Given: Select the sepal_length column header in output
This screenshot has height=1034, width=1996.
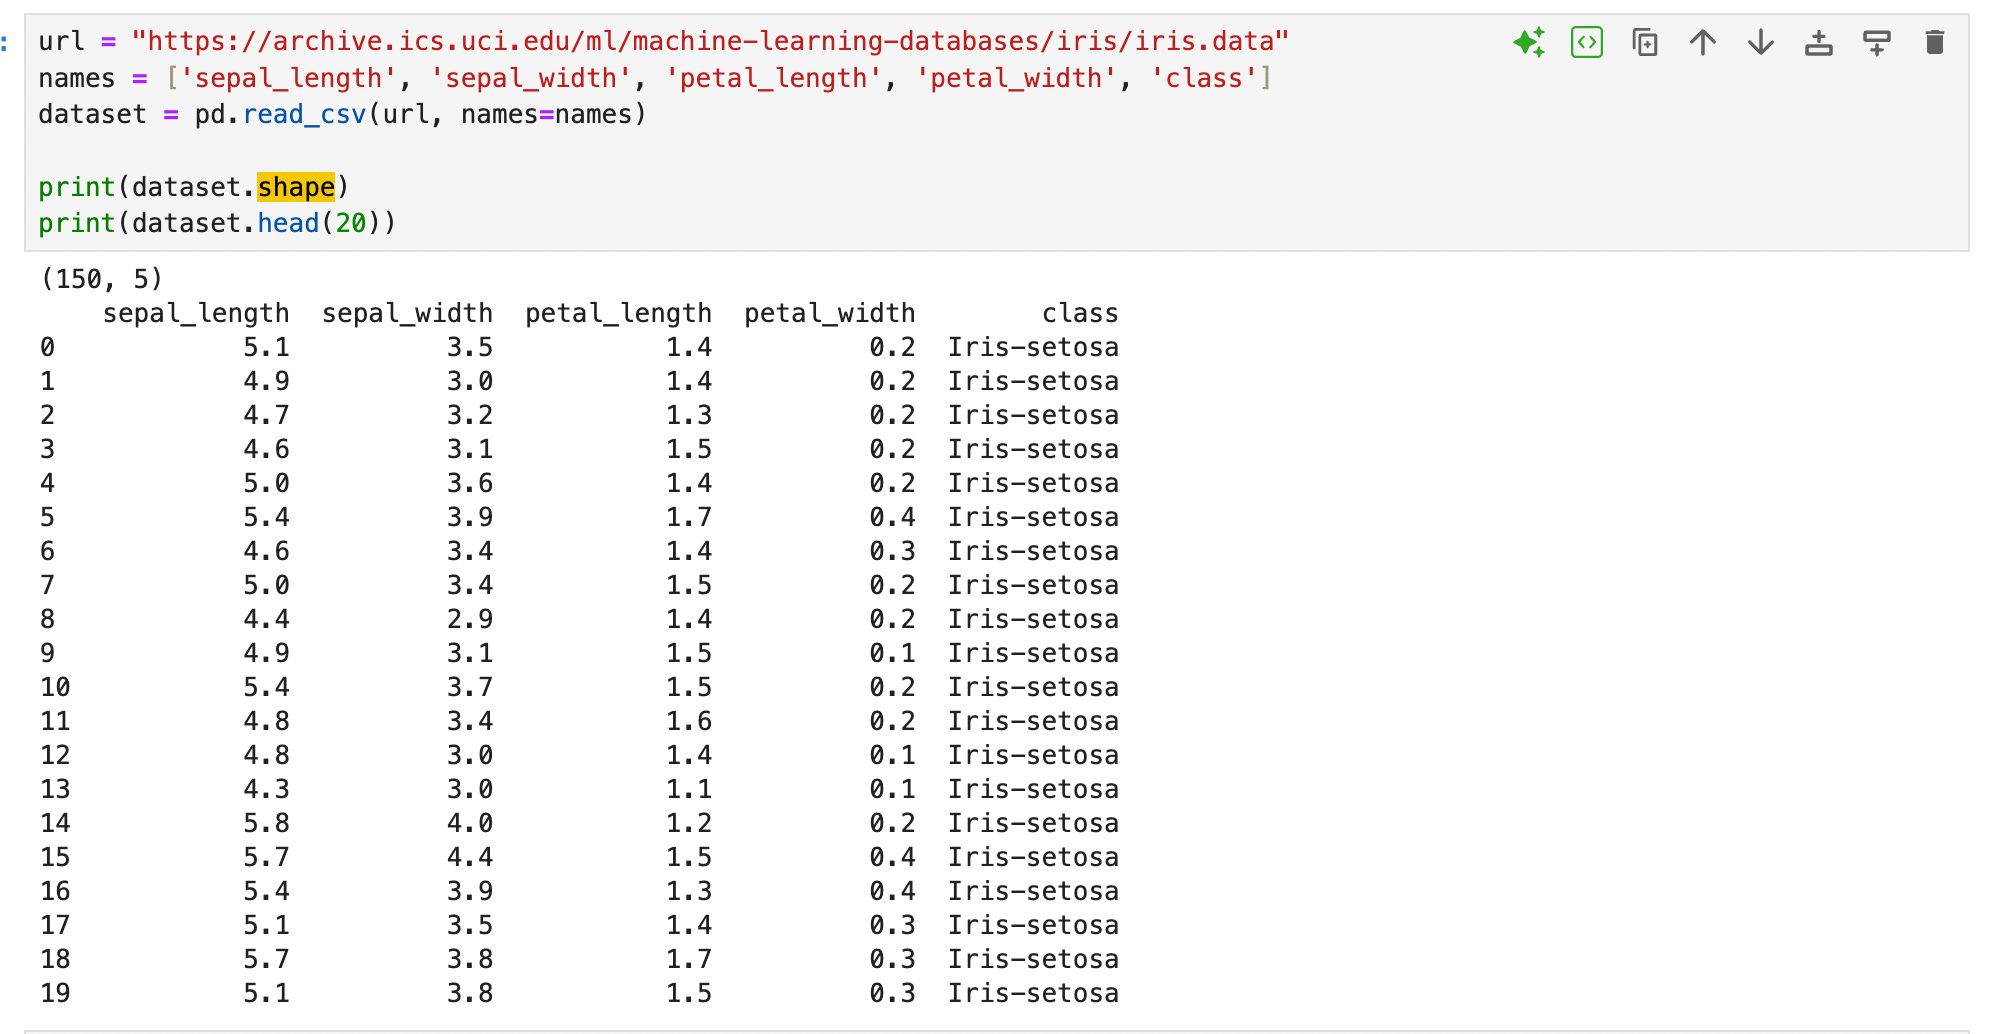Looking at the screenshot, I should 194,312.
